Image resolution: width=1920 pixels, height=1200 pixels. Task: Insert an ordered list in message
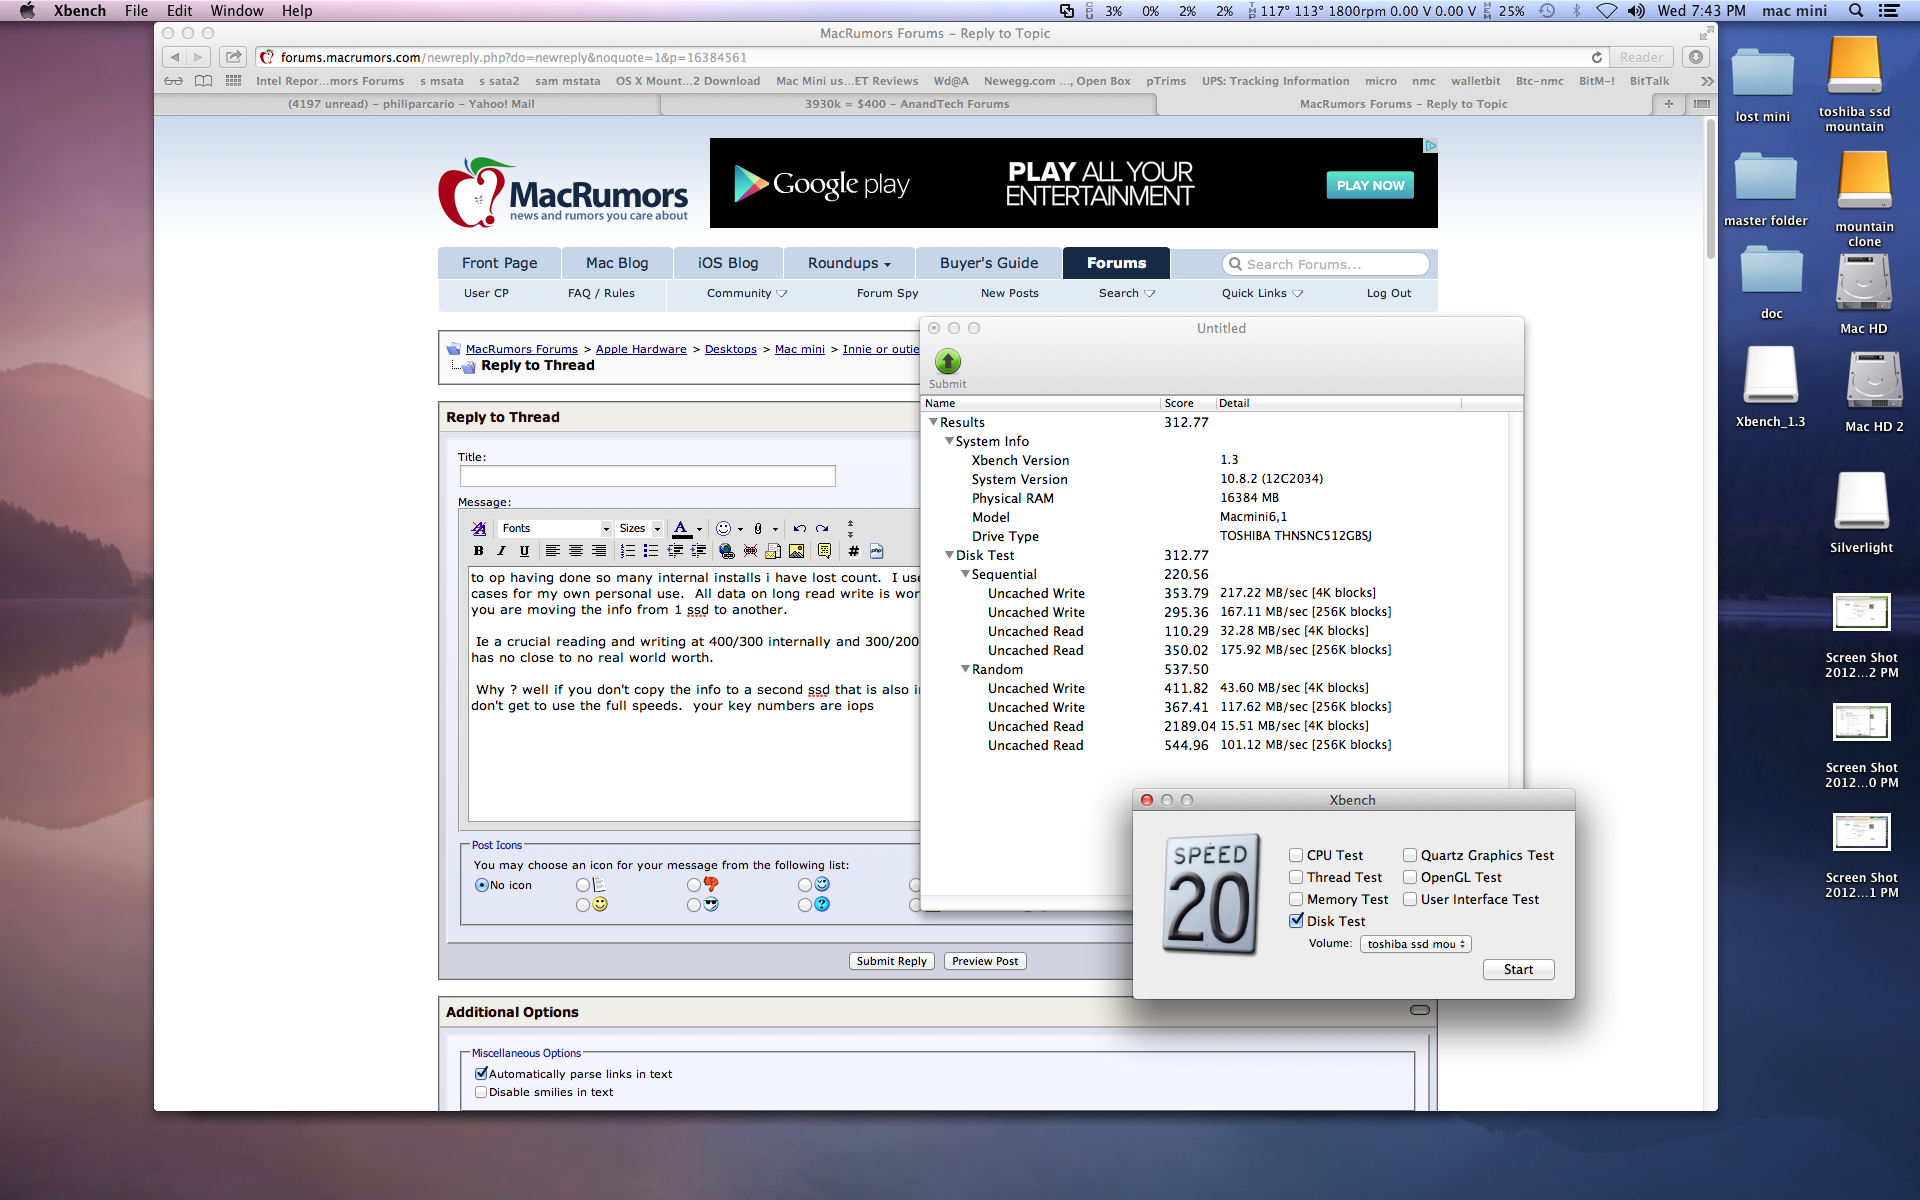[627, 551]
